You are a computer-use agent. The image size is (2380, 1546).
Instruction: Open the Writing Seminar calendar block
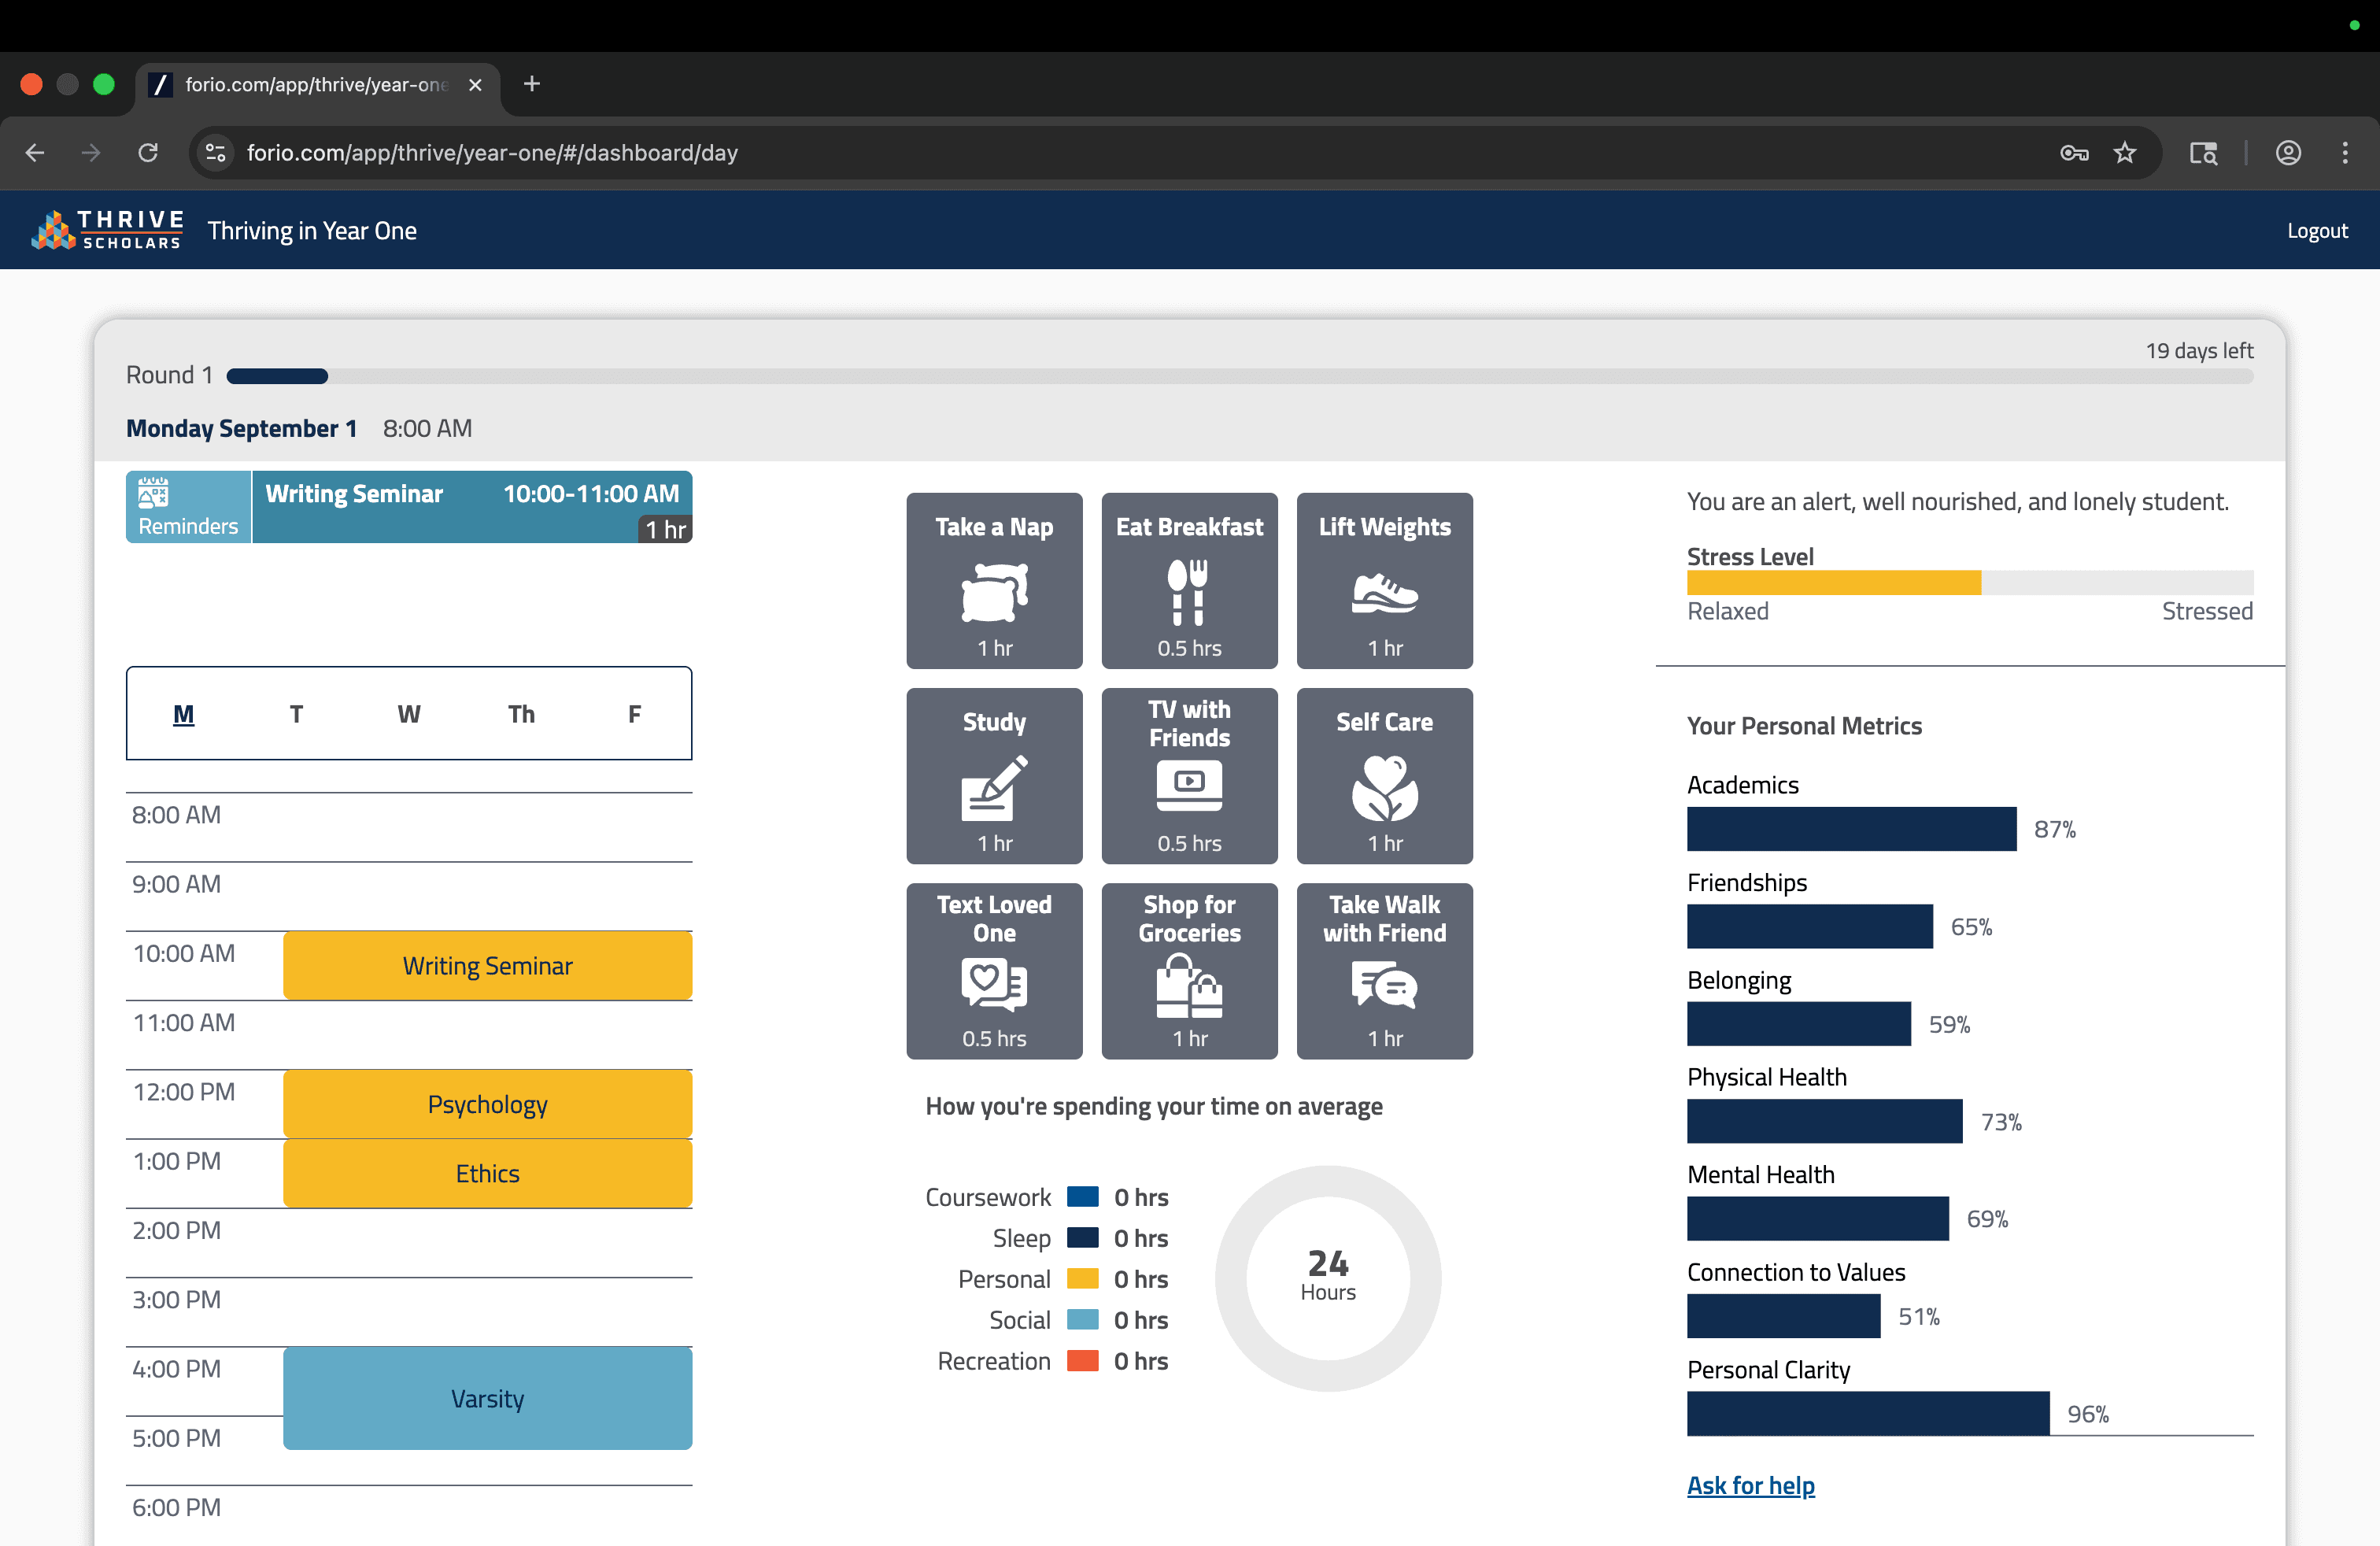[x=487, y=966]
